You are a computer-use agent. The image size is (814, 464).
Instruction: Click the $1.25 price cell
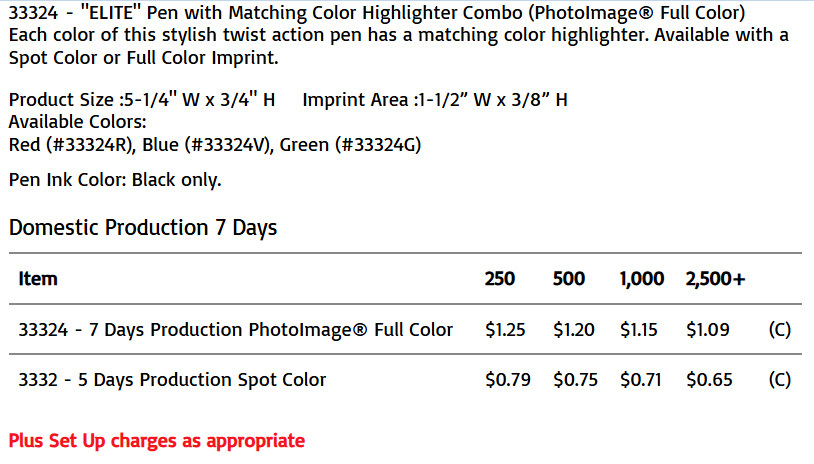(505, 330)
